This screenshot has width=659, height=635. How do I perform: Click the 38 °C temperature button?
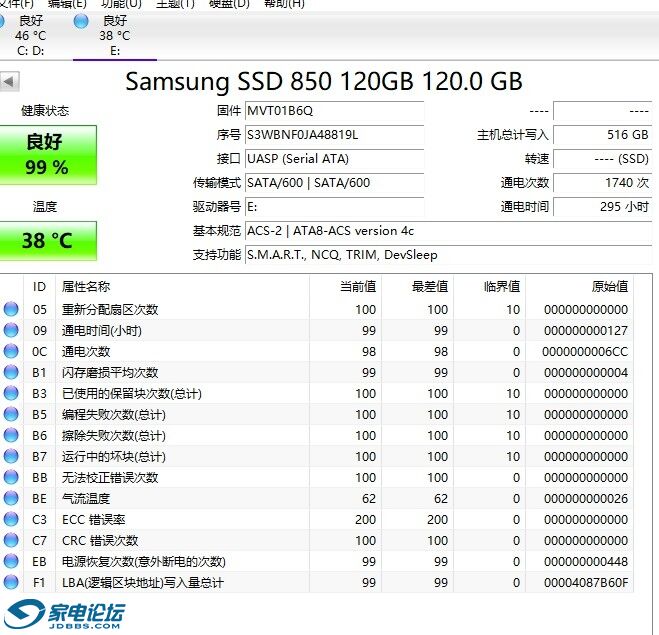[x=47, y=241]
